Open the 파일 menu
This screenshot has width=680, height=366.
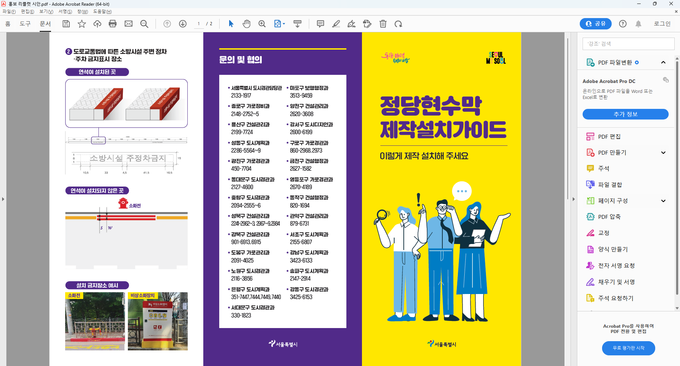point(9,12)
